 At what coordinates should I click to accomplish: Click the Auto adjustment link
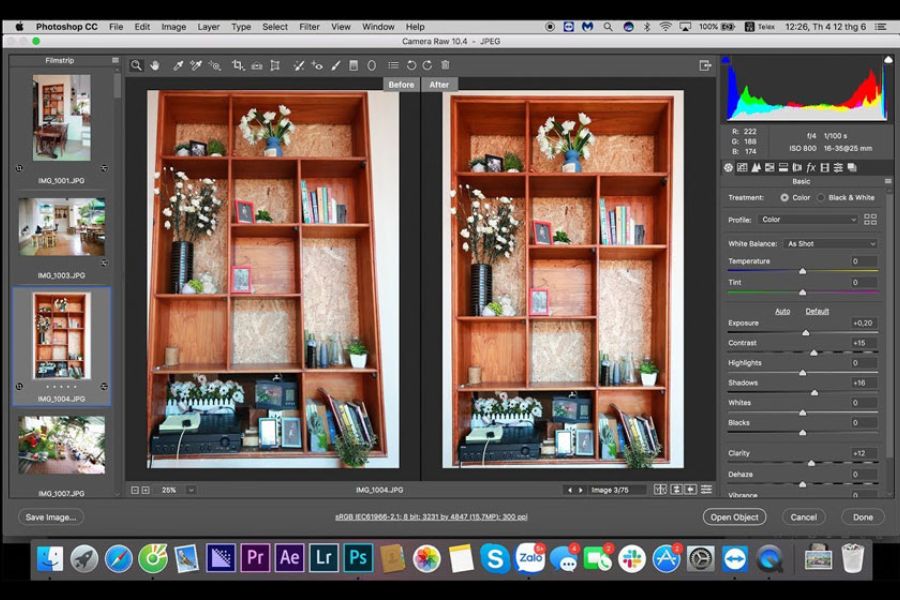click(x=782, y=311)
